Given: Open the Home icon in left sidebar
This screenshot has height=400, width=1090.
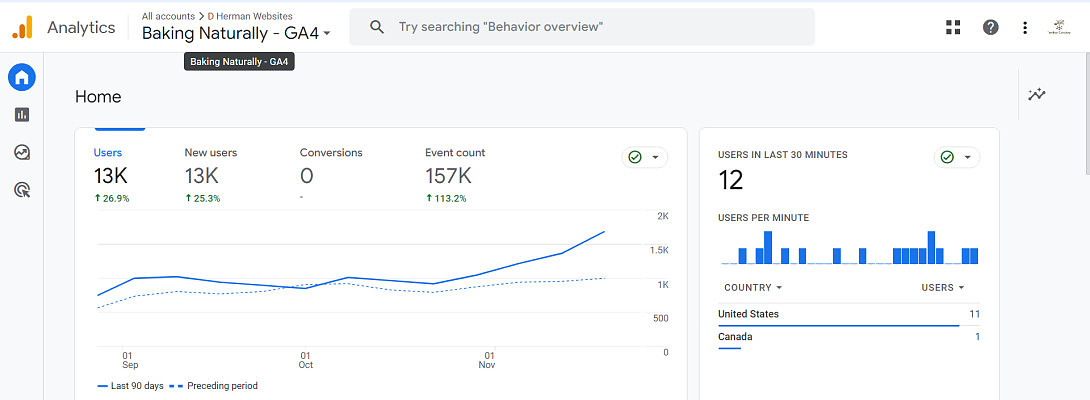Looking at the screenshot, I should click(21, 77).
